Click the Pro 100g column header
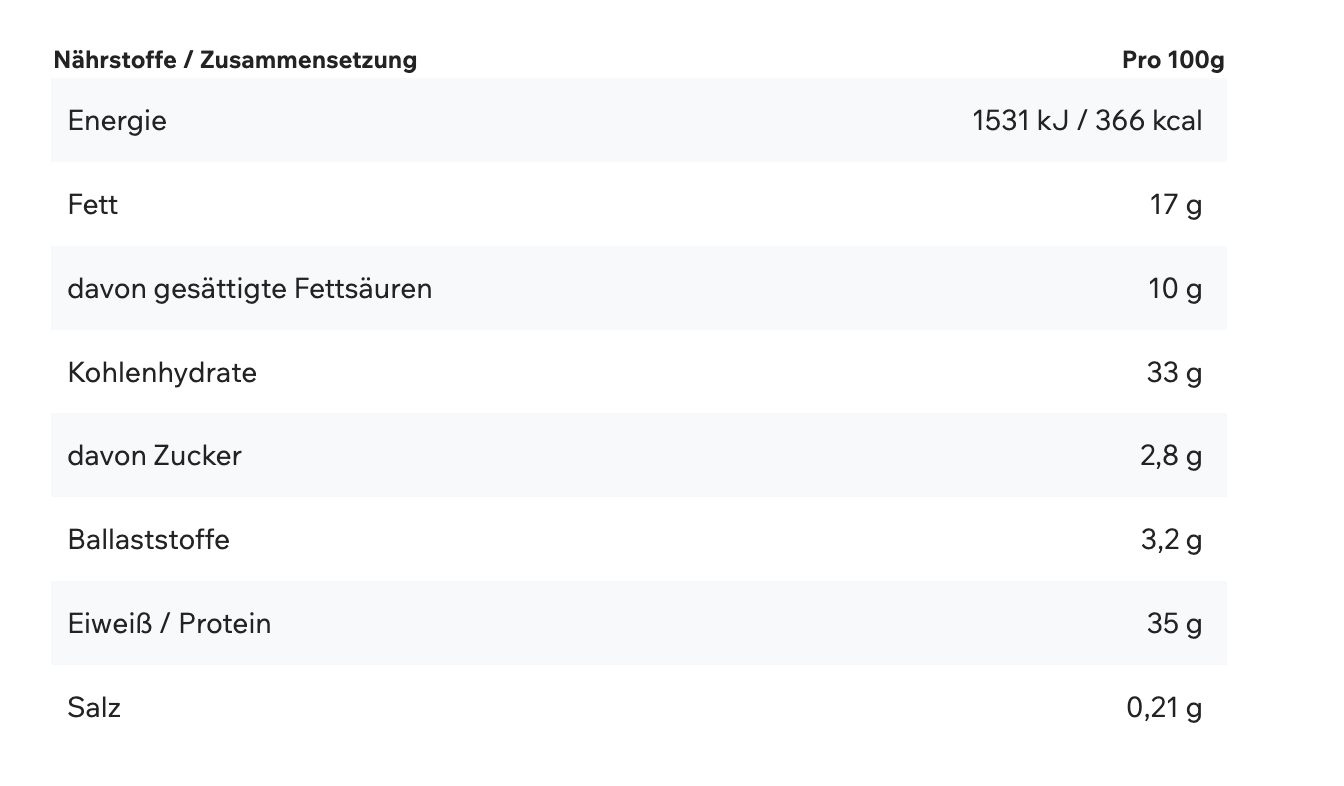Screen dimensions: 1344x786 [x=1173, y=60]
